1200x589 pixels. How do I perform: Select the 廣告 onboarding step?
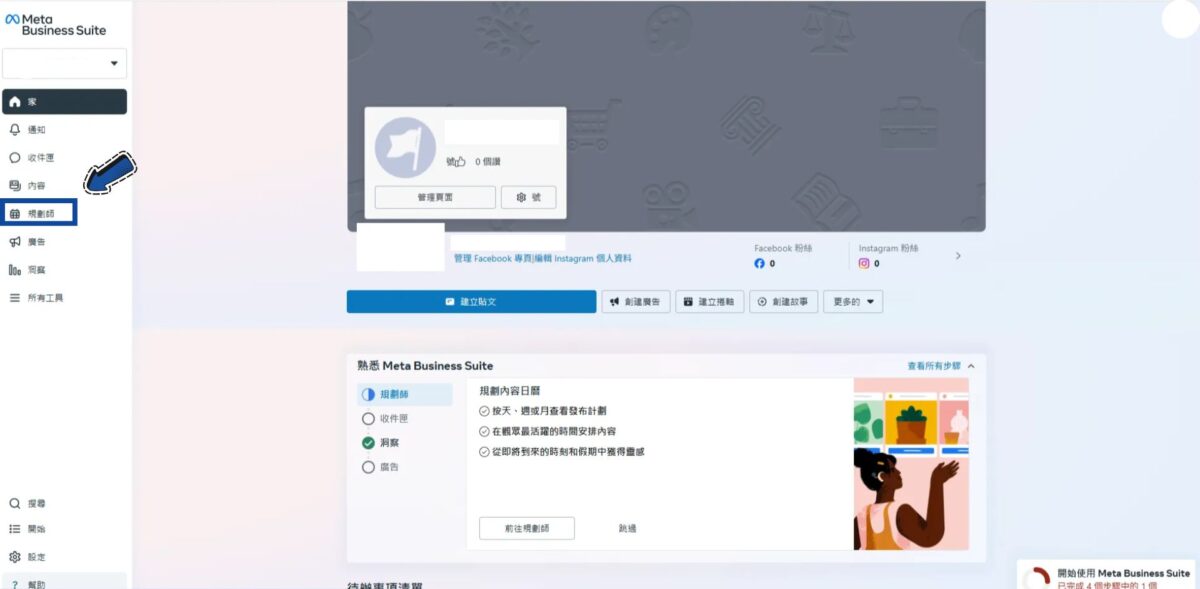[x=406, y=466]
